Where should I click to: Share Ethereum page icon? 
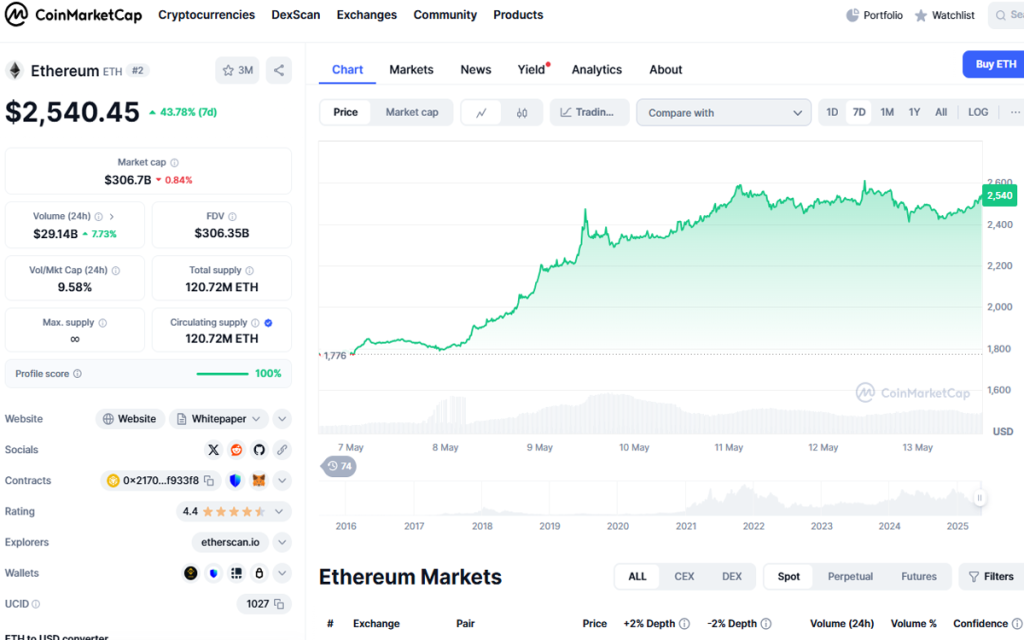[279, 71]
